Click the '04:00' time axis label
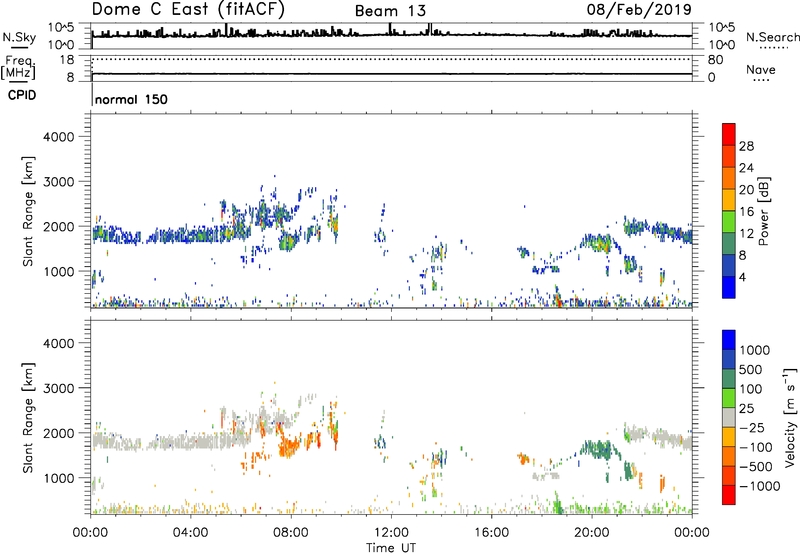The height and width of the screenshot is (554, 800). (x=190, y=533)
